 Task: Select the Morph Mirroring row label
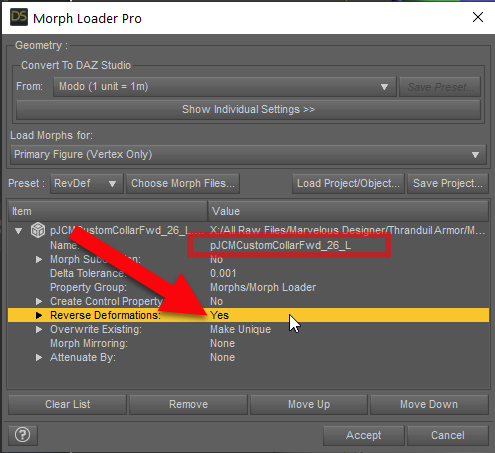pyautogui.click(x=89, y=343)
